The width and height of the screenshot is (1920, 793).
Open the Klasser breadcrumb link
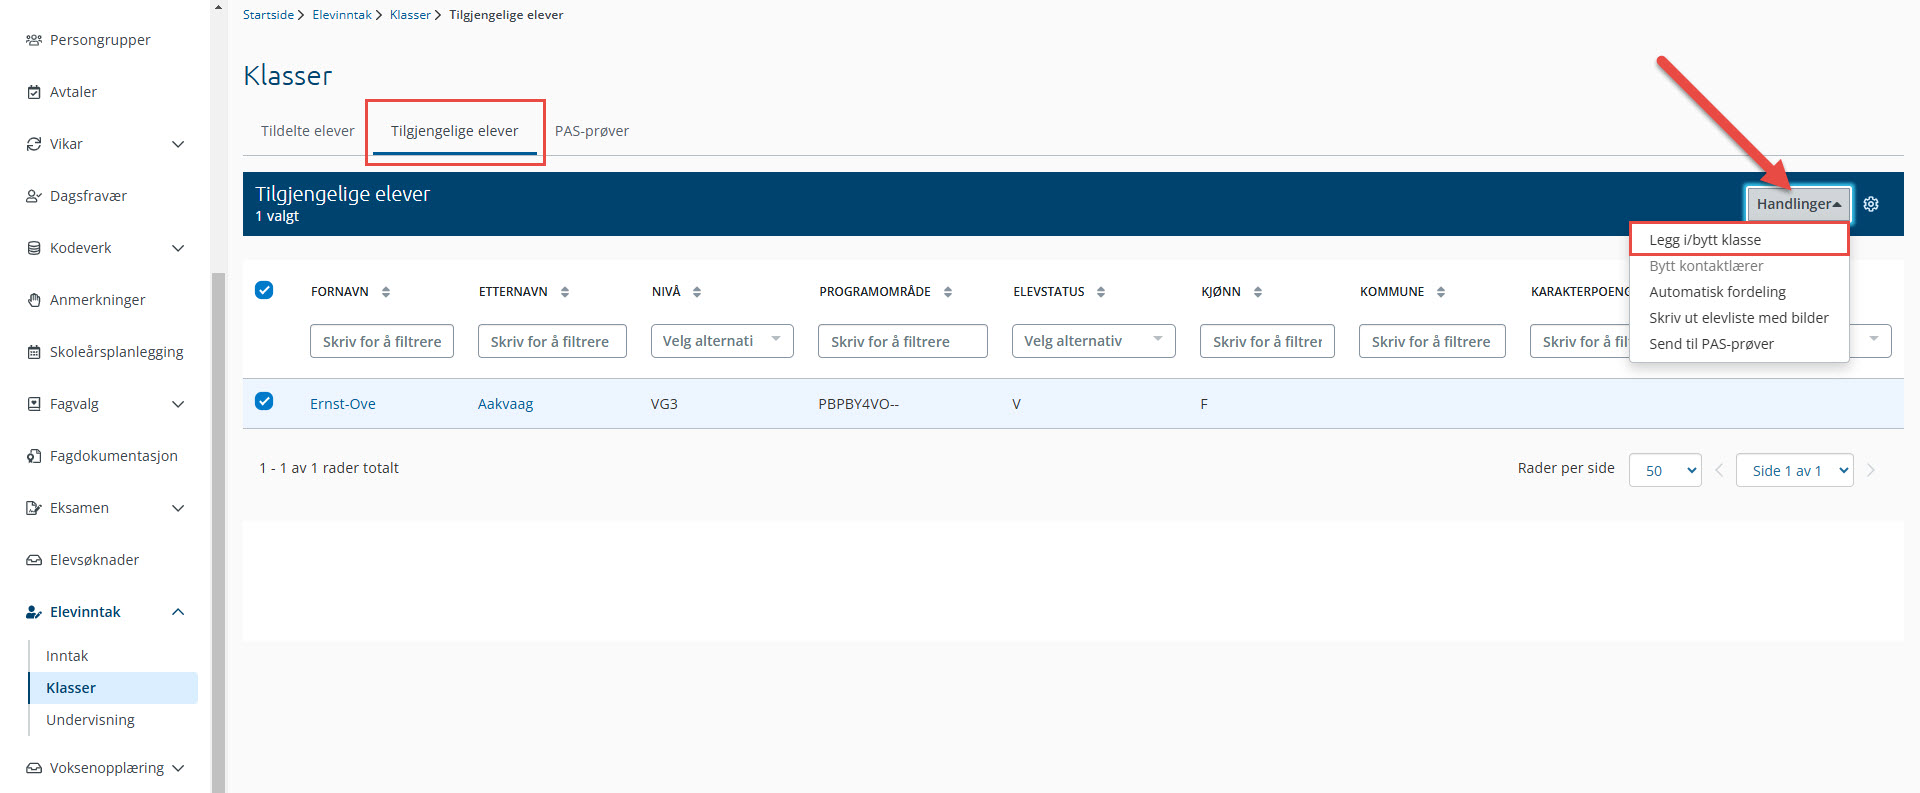(x=410, y=15)
